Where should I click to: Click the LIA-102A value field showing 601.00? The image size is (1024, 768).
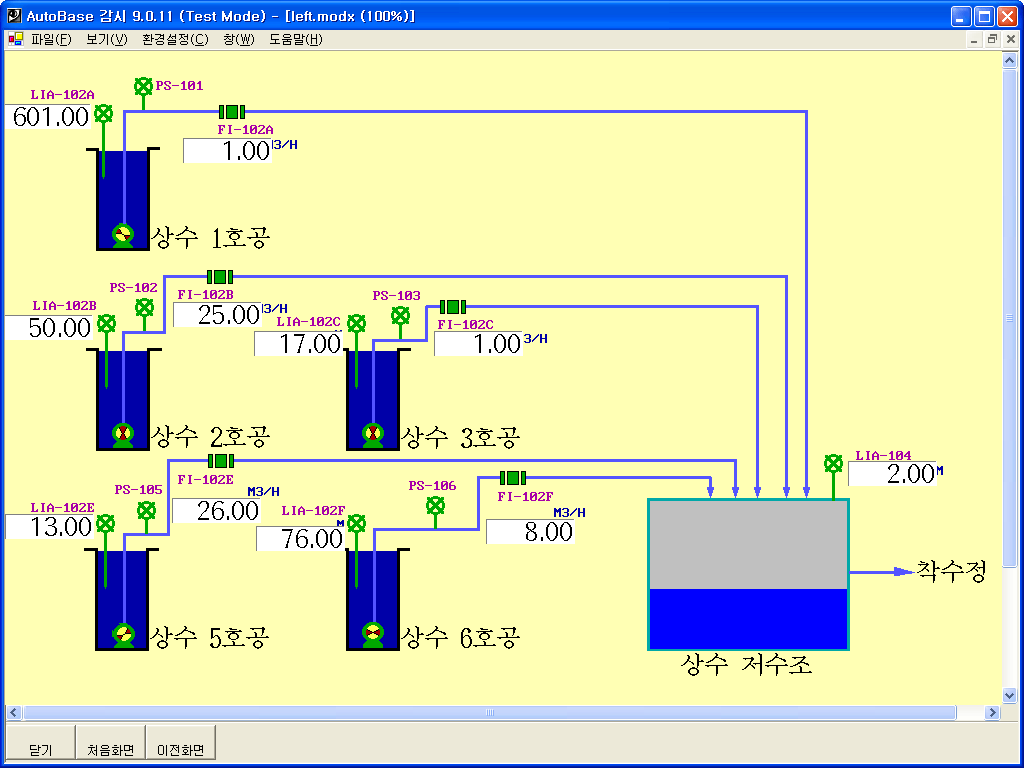pos(51,117)
